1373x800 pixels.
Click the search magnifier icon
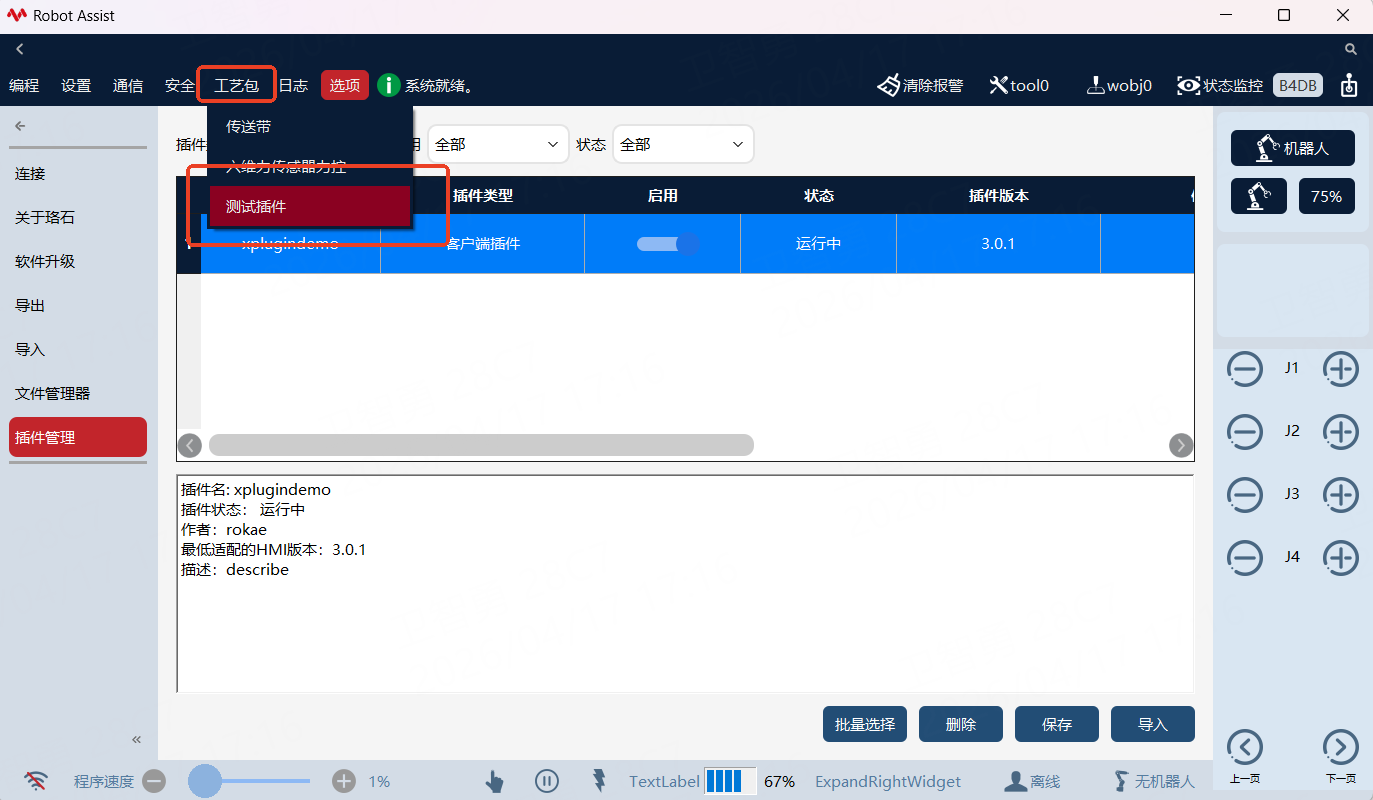(x=1350, y=49)
